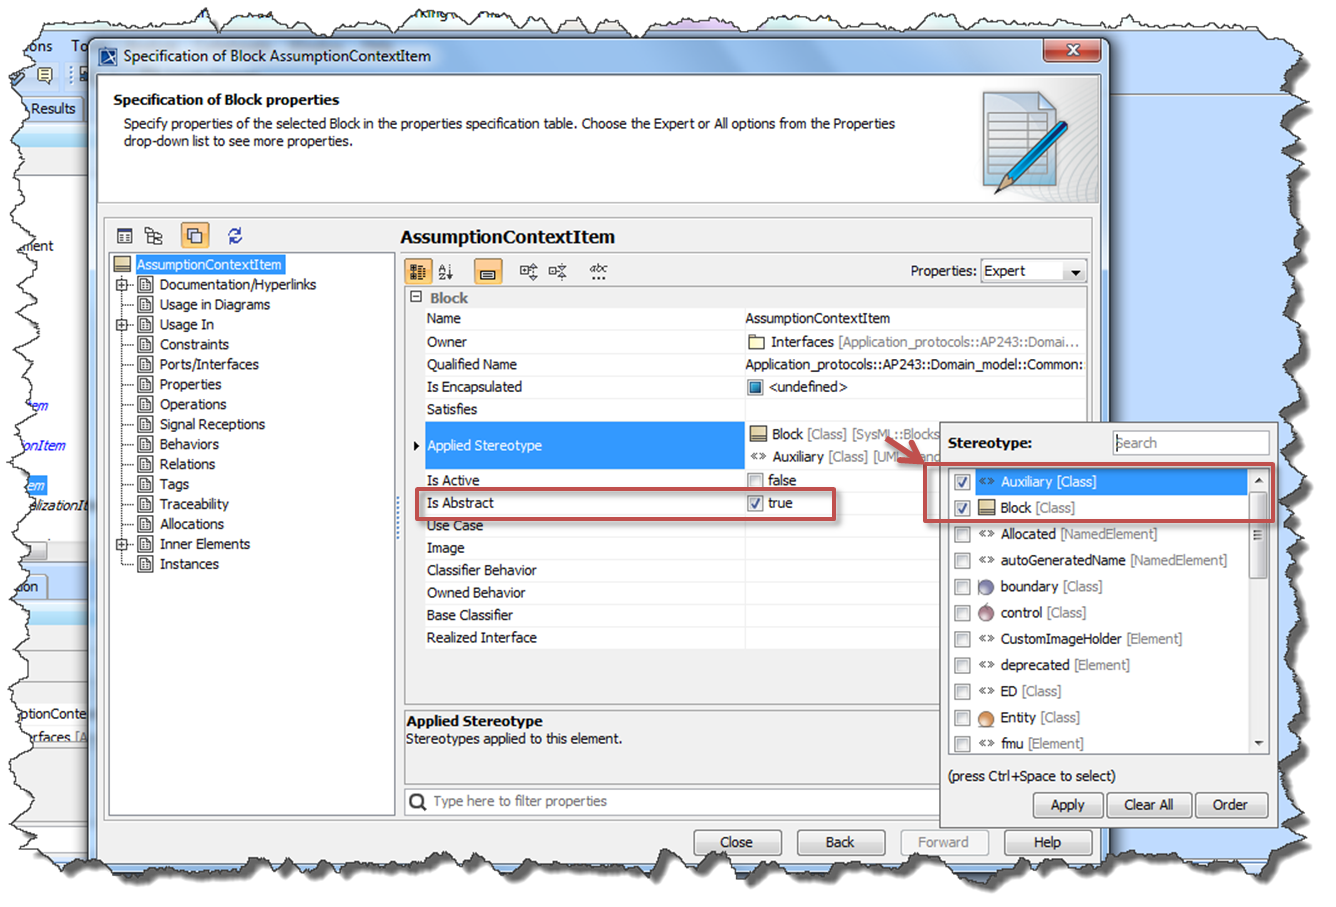Uncheck the Auxiliary [Class] stereotype checkbox
The height and width of the screenshot is (907, 1336).
[x=962, y=482]
